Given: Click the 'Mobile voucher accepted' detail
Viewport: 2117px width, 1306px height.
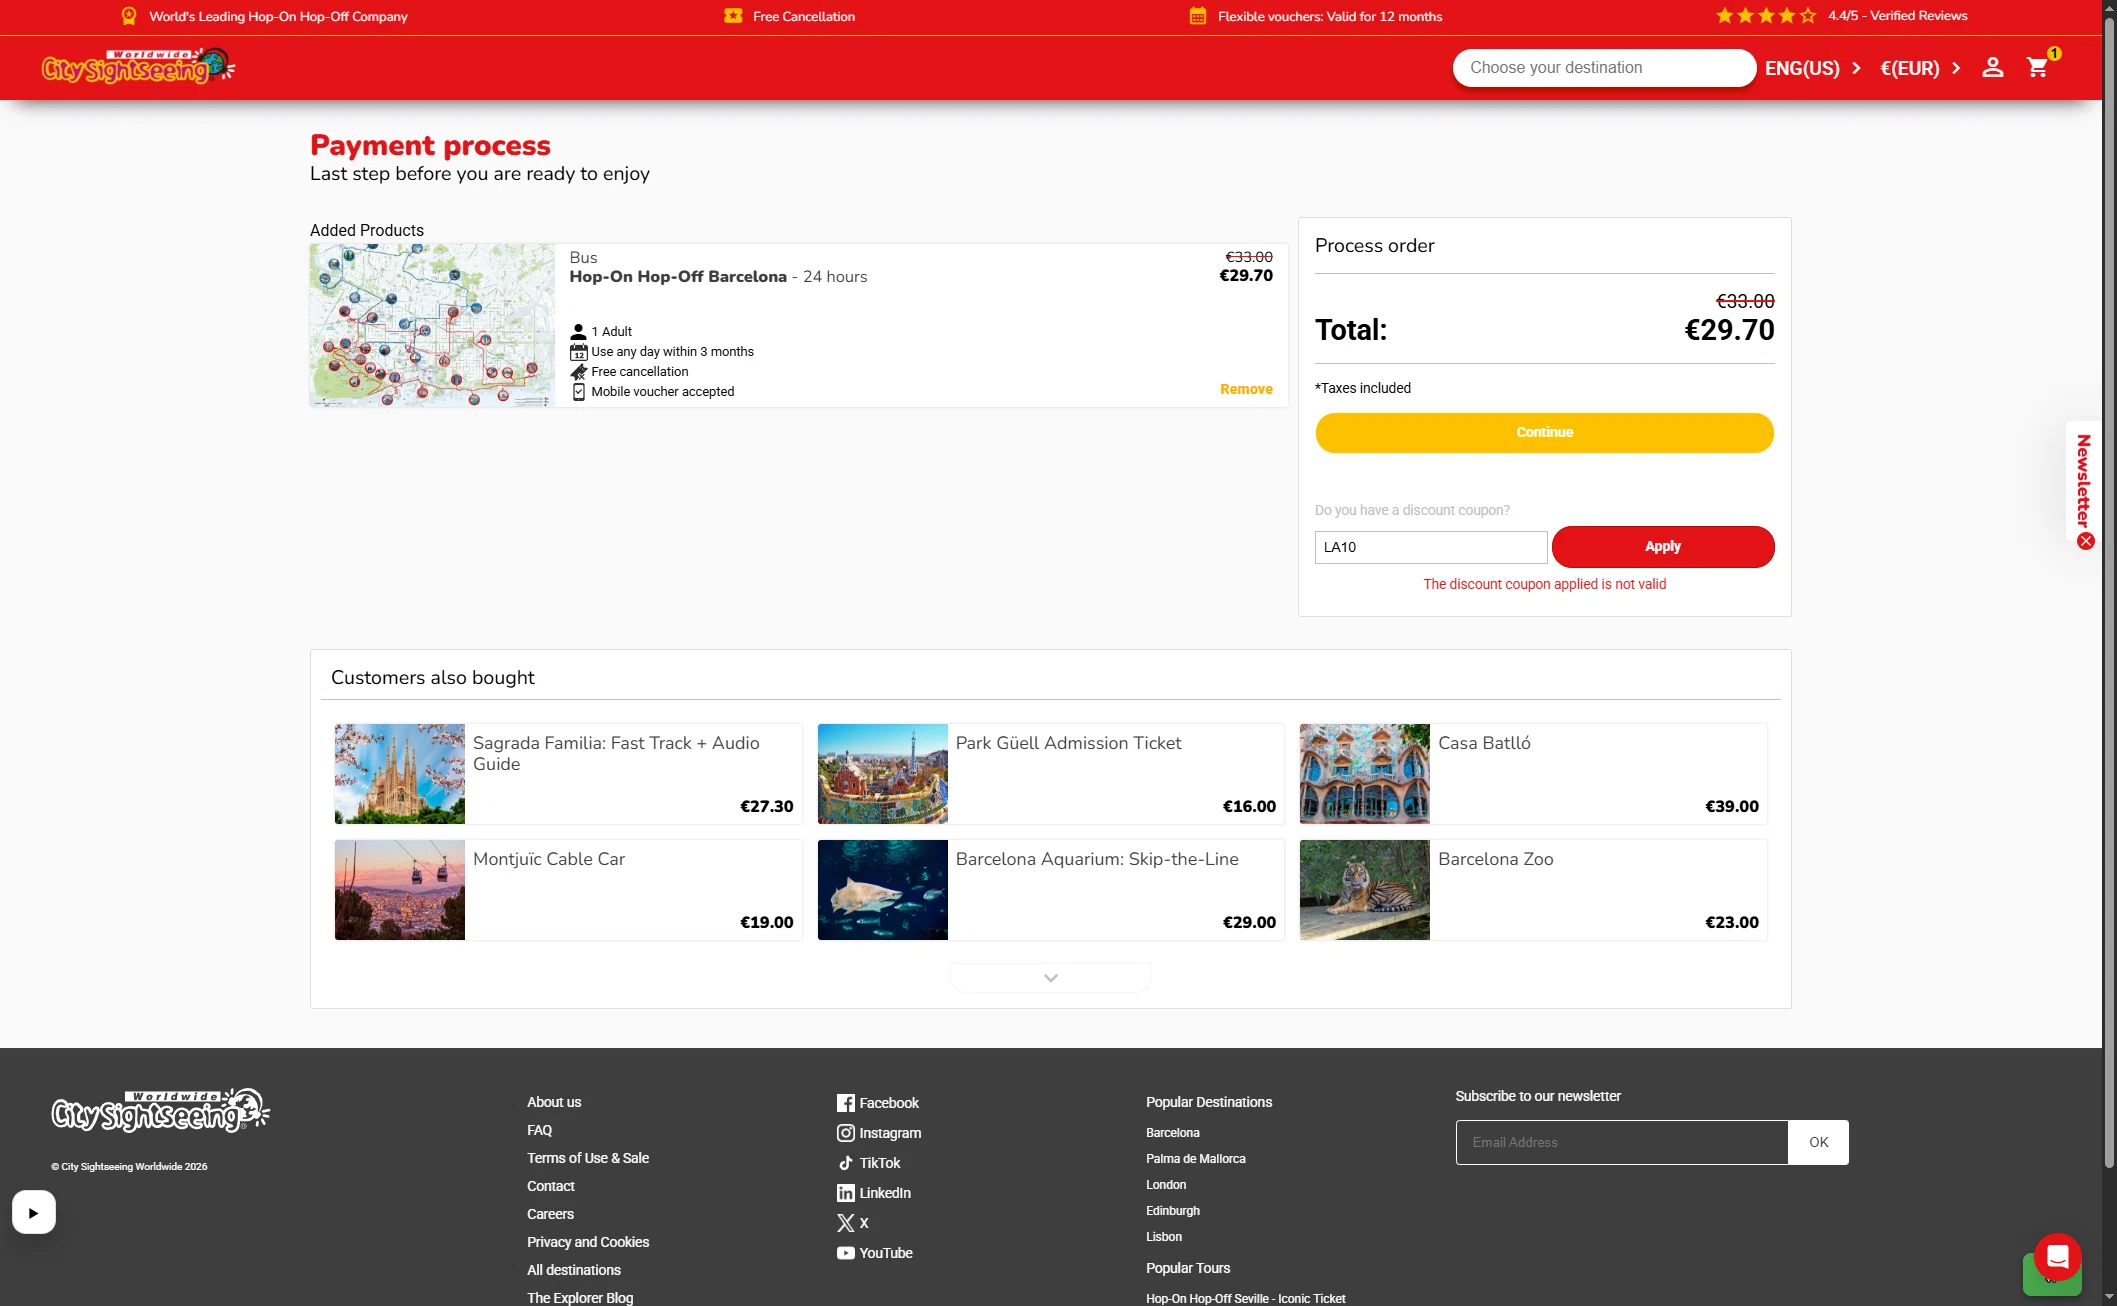Looking at the screenshot, I should [662, 392].
